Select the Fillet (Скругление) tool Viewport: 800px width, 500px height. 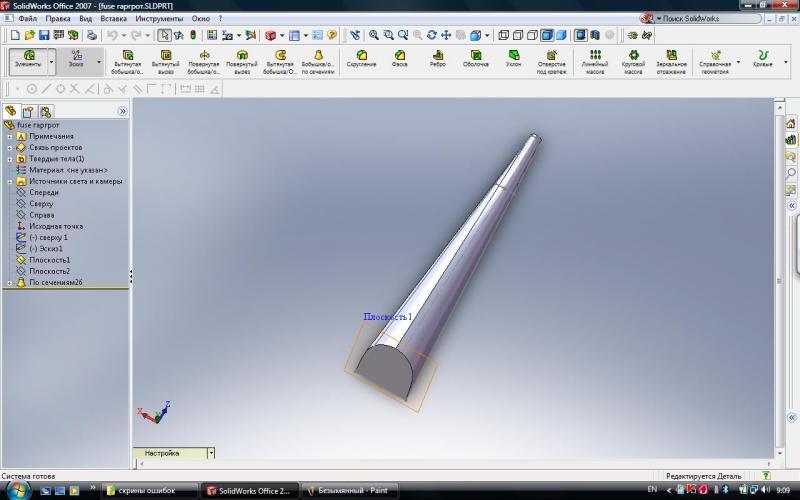(361, 58)
